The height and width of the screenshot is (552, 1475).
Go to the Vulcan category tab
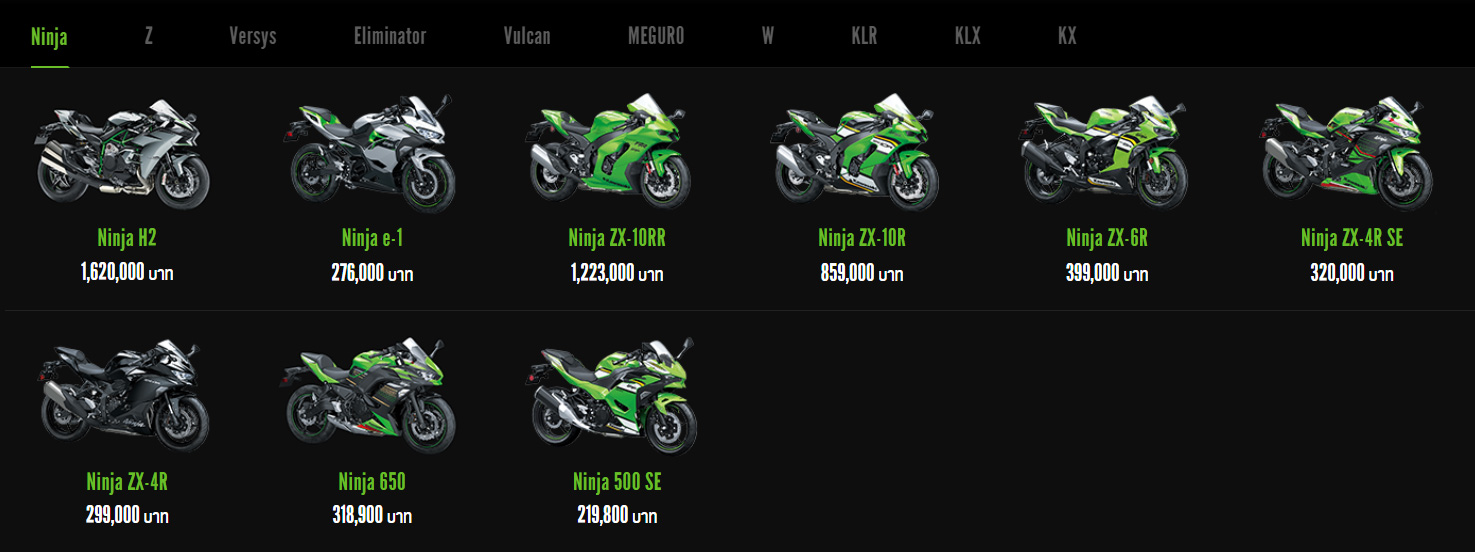tap(527, 37)
